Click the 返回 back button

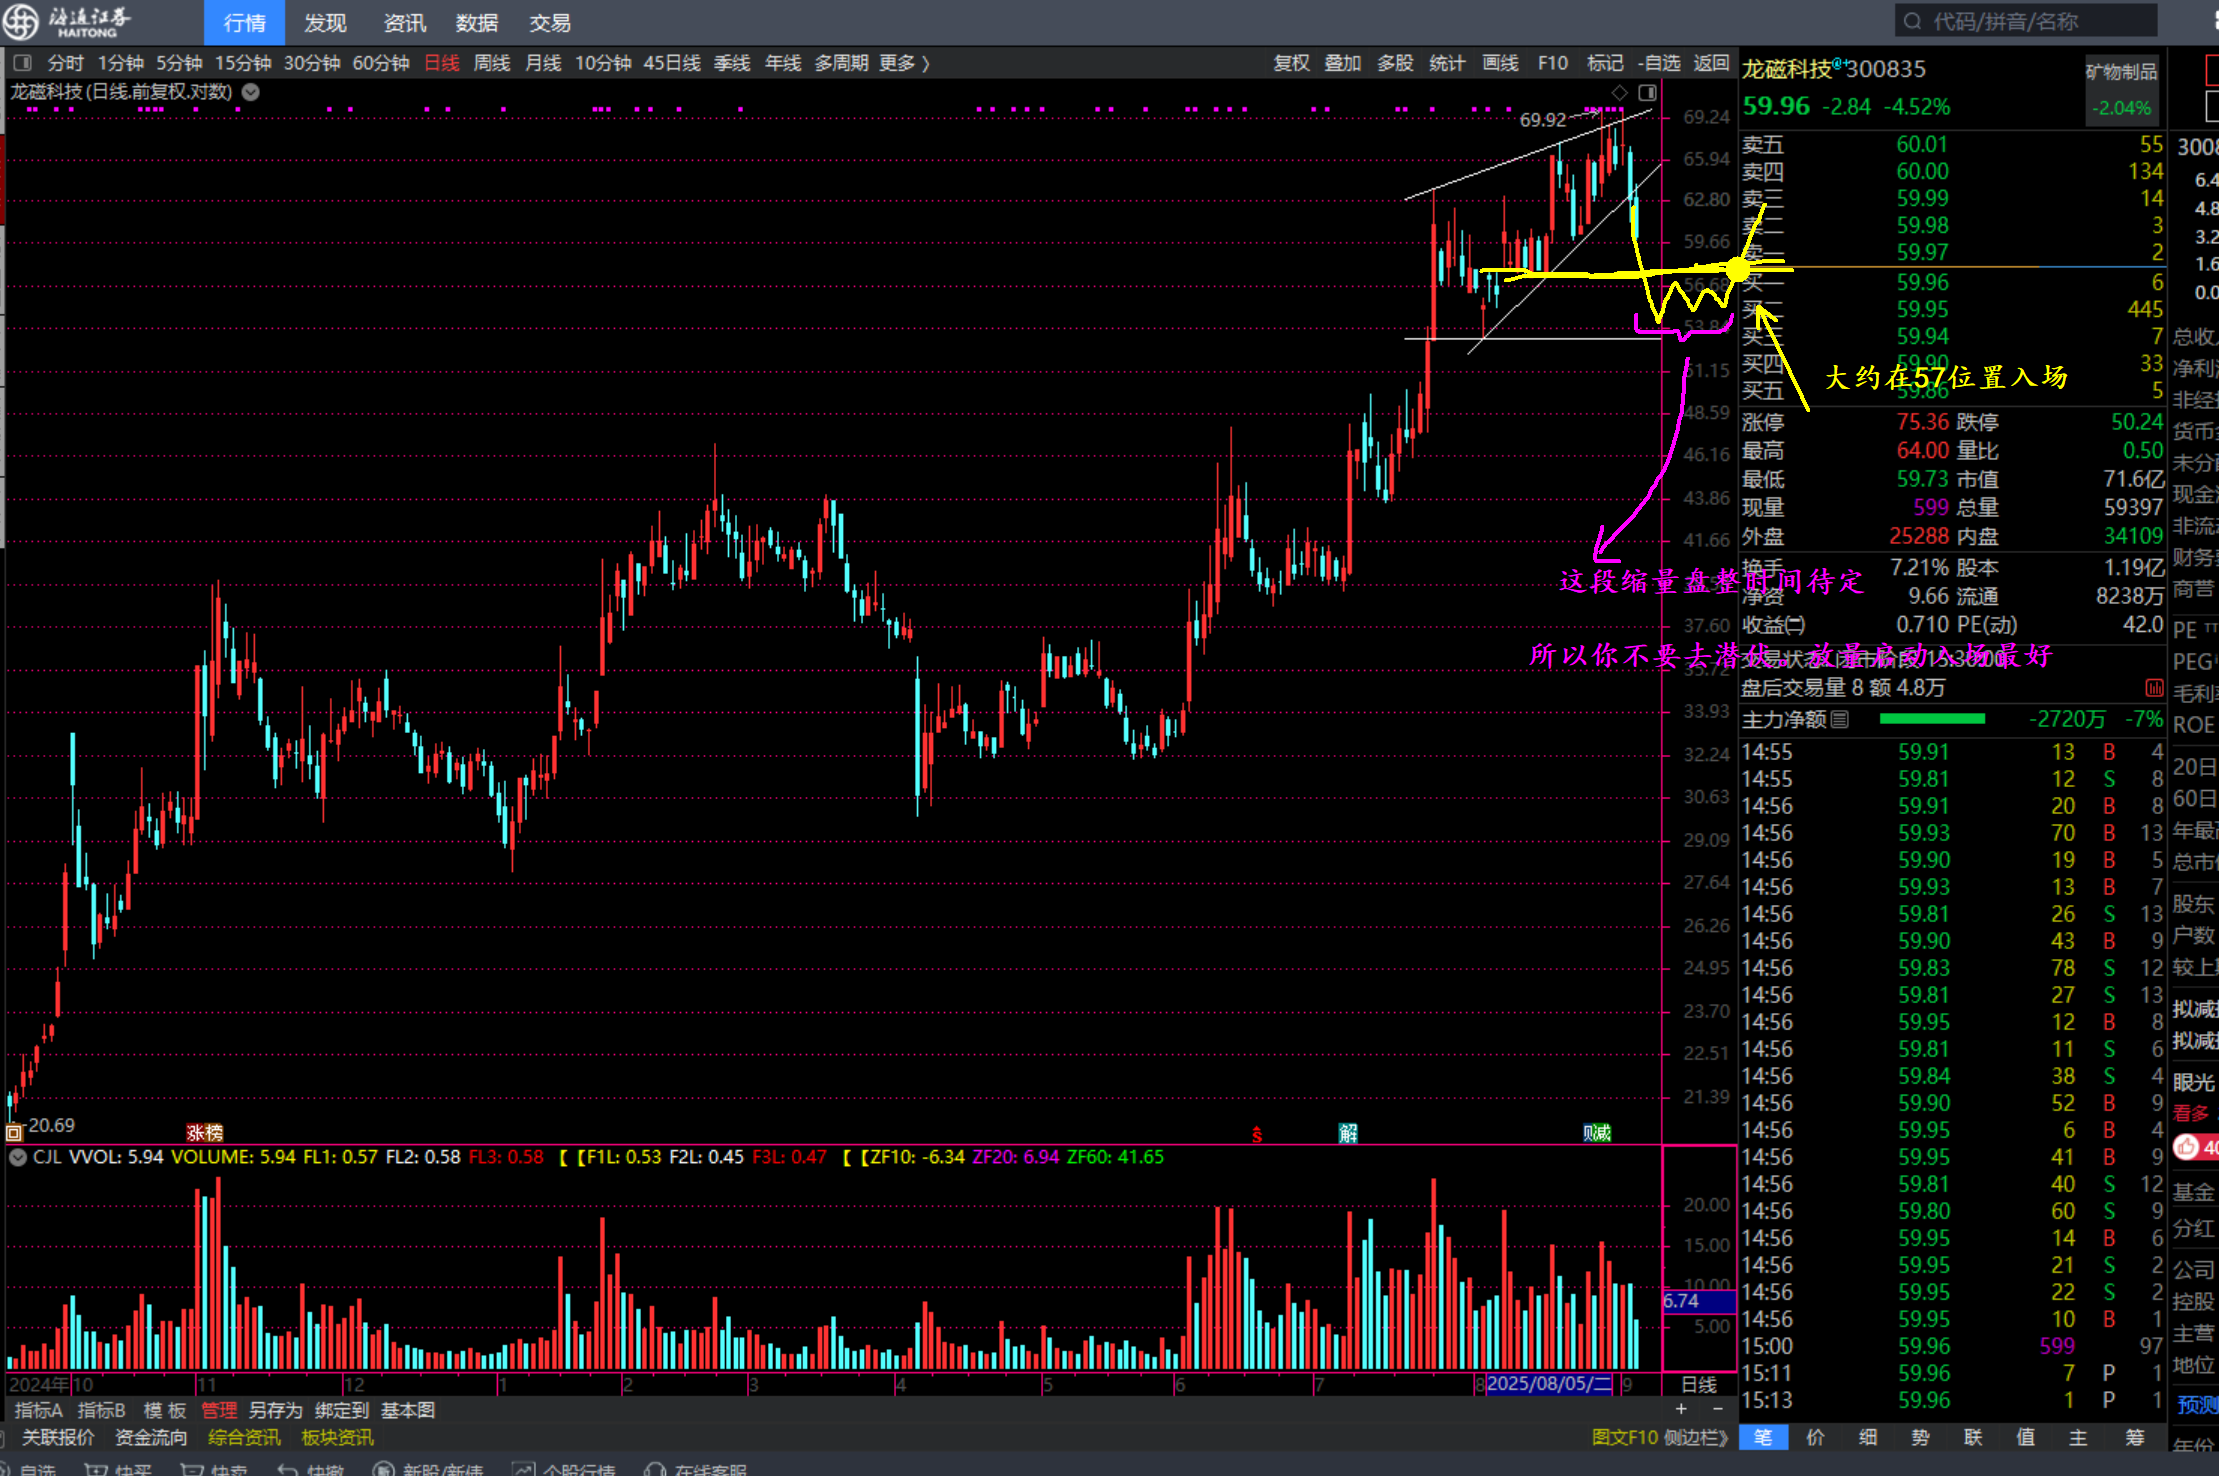pos(1711,63)
